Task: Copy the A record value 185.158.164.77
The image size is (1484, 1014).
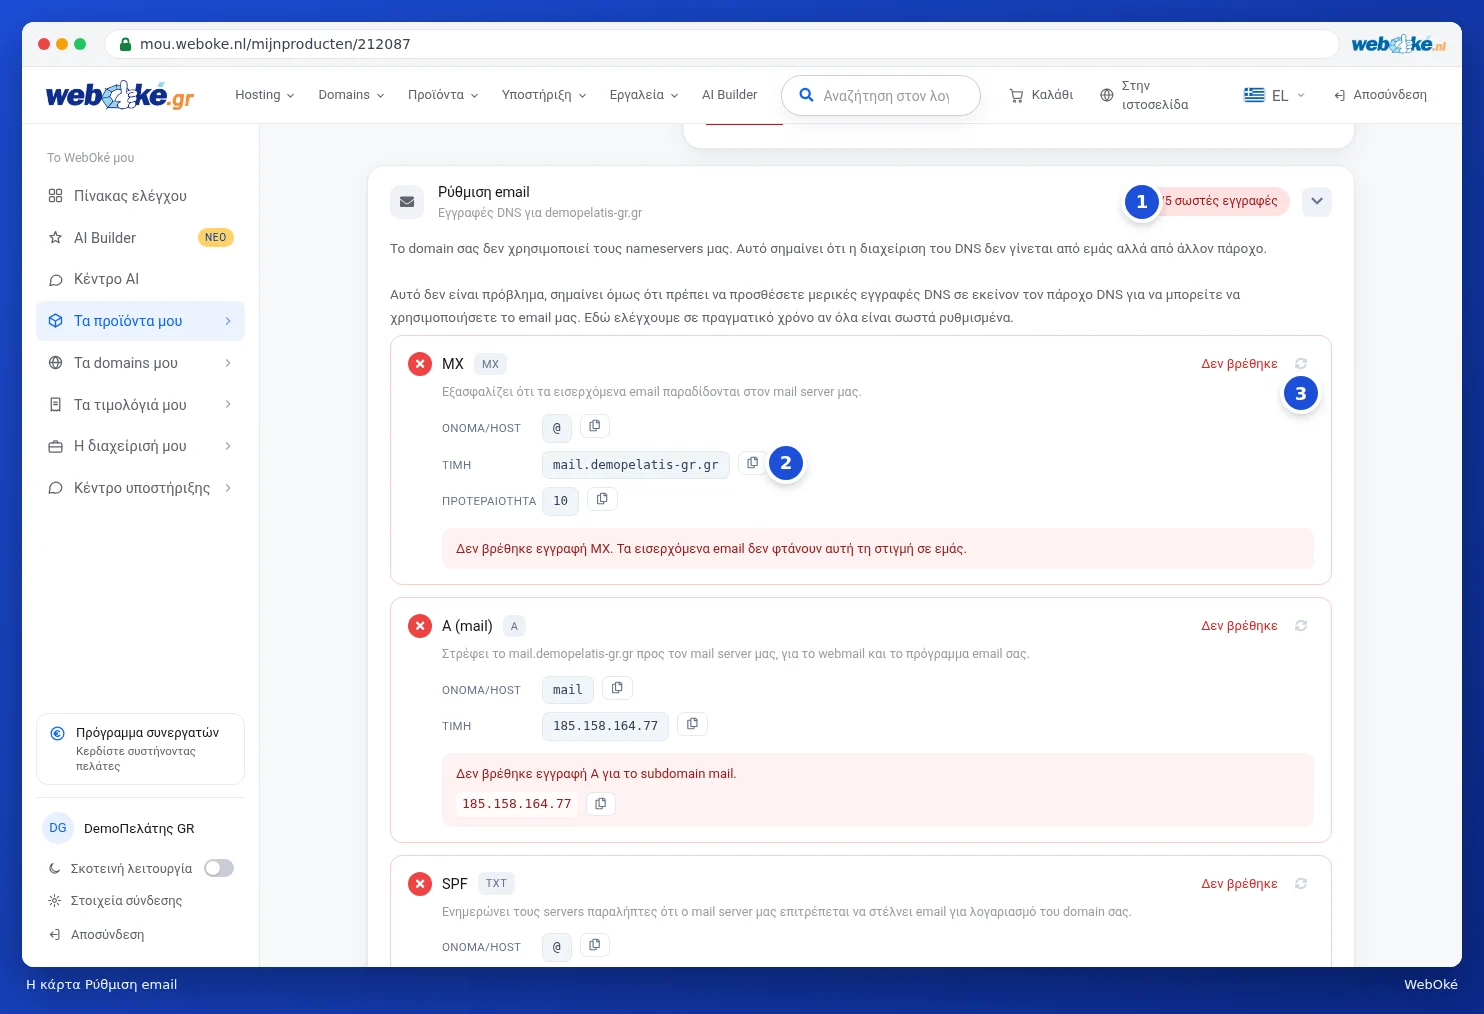Action: [x=692, y=724]
